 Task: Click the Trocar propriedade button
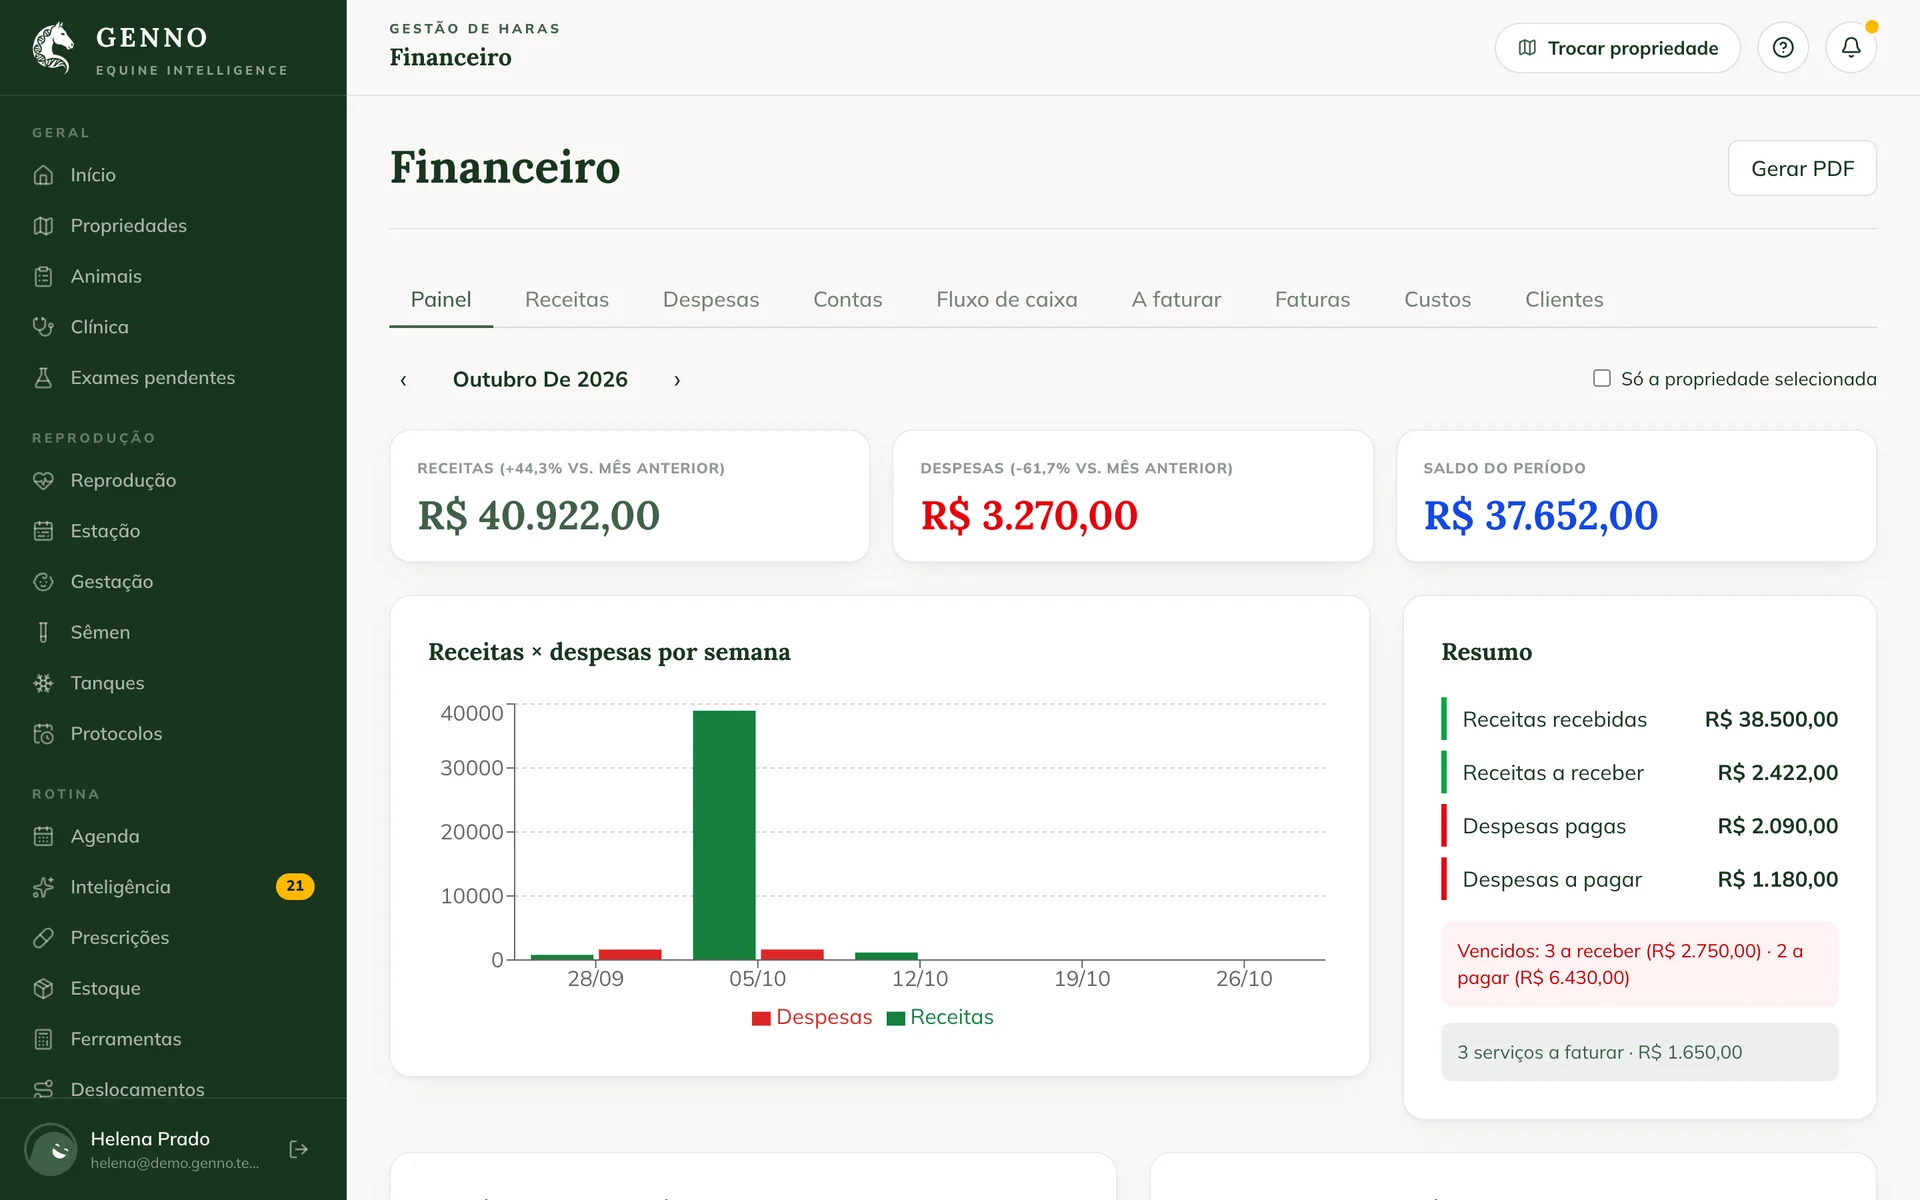1617,47
